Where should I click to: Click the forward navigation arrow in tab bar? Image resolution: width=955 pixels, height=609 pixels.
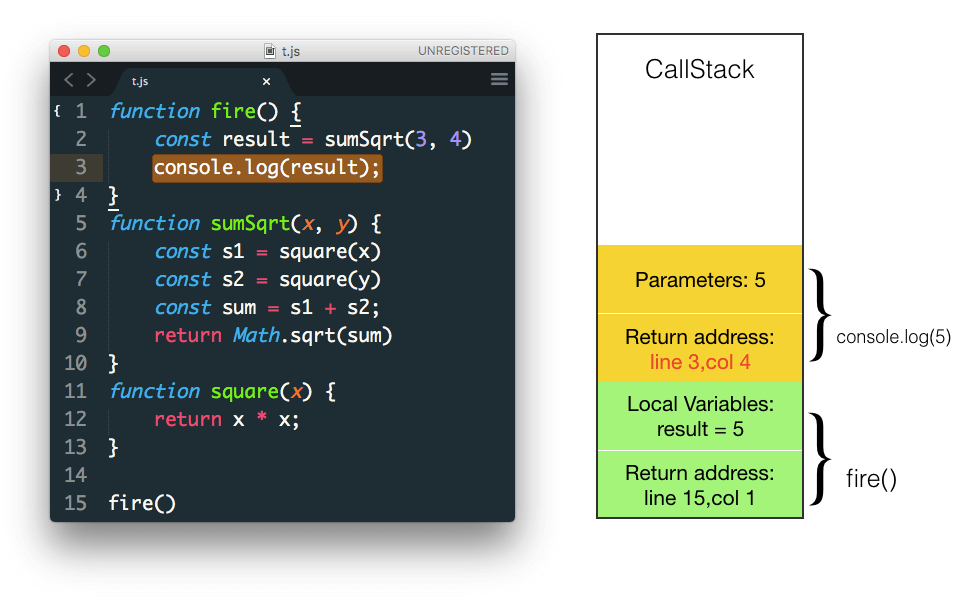click(x=91, y=80)
